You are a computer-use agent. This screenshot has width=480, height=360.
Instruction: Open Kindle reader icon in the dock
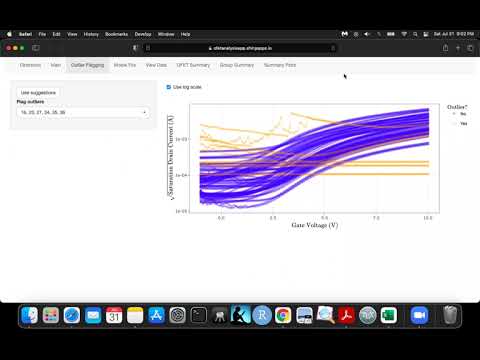point(241,315)
